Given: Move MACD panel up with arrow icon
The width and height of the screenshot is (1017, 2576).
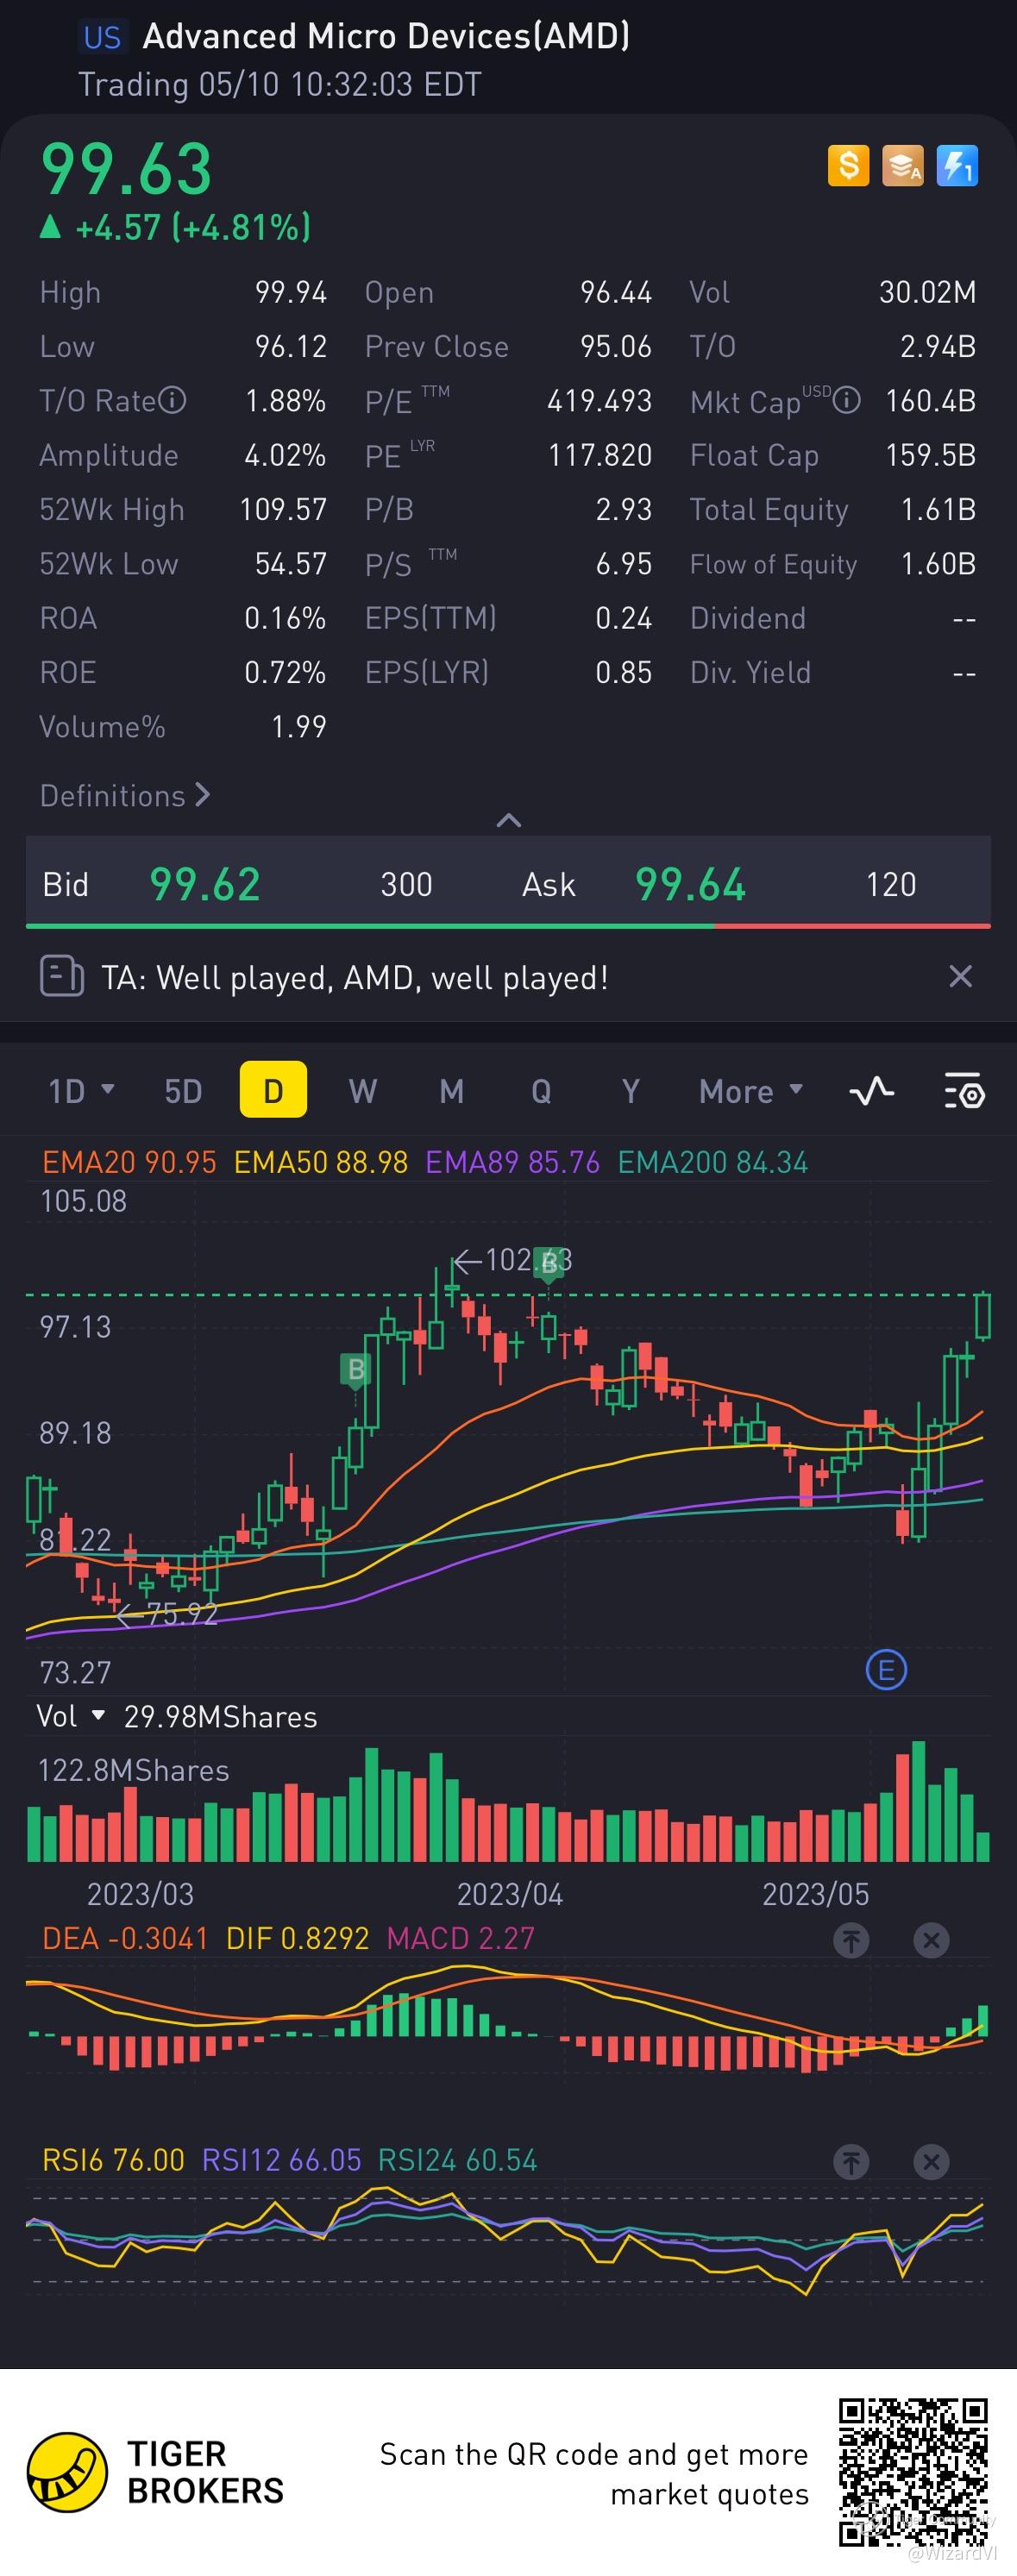Looking at the screenshot, I should (x=851, y=1940).
